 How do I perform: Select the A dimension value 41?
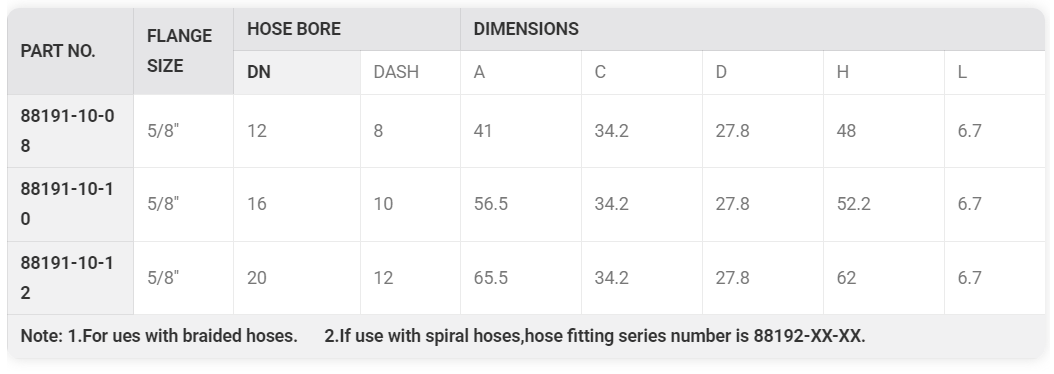click(x=483, y=130)
